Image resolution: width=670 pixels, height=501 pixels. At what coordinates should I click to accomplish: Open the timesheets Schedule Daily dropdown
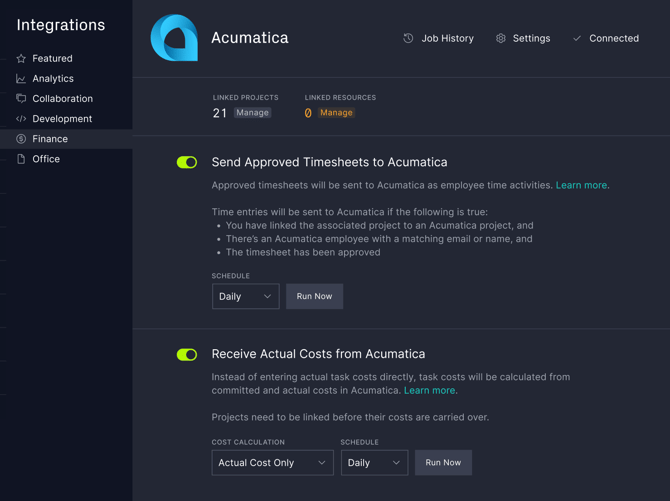click(x=246, y=296)
